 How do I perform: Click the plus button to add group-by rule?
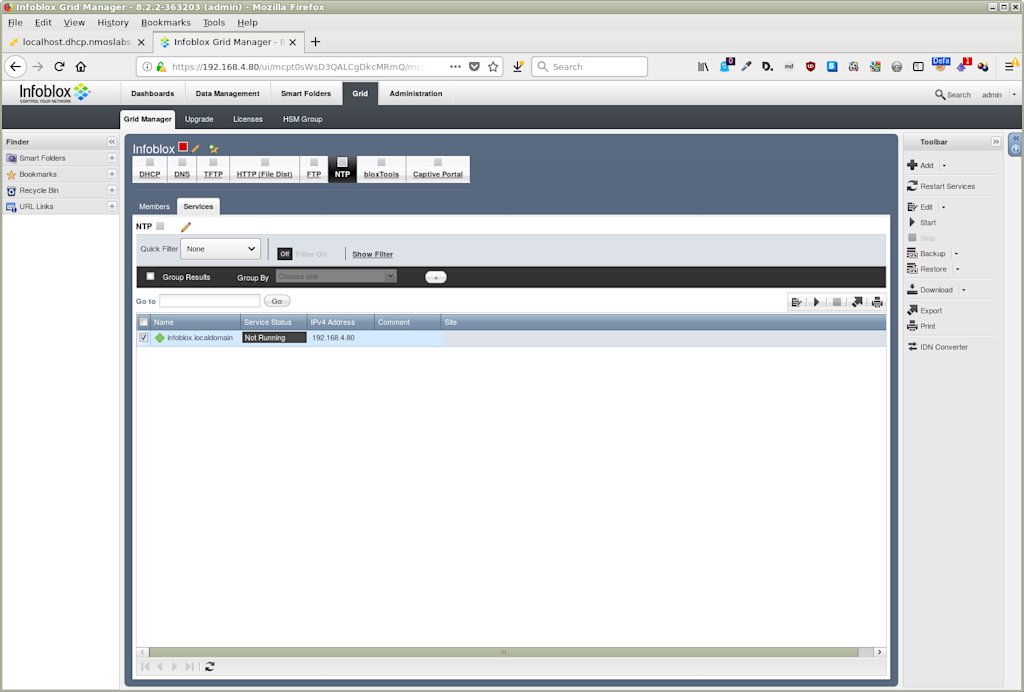coord(436,277)
